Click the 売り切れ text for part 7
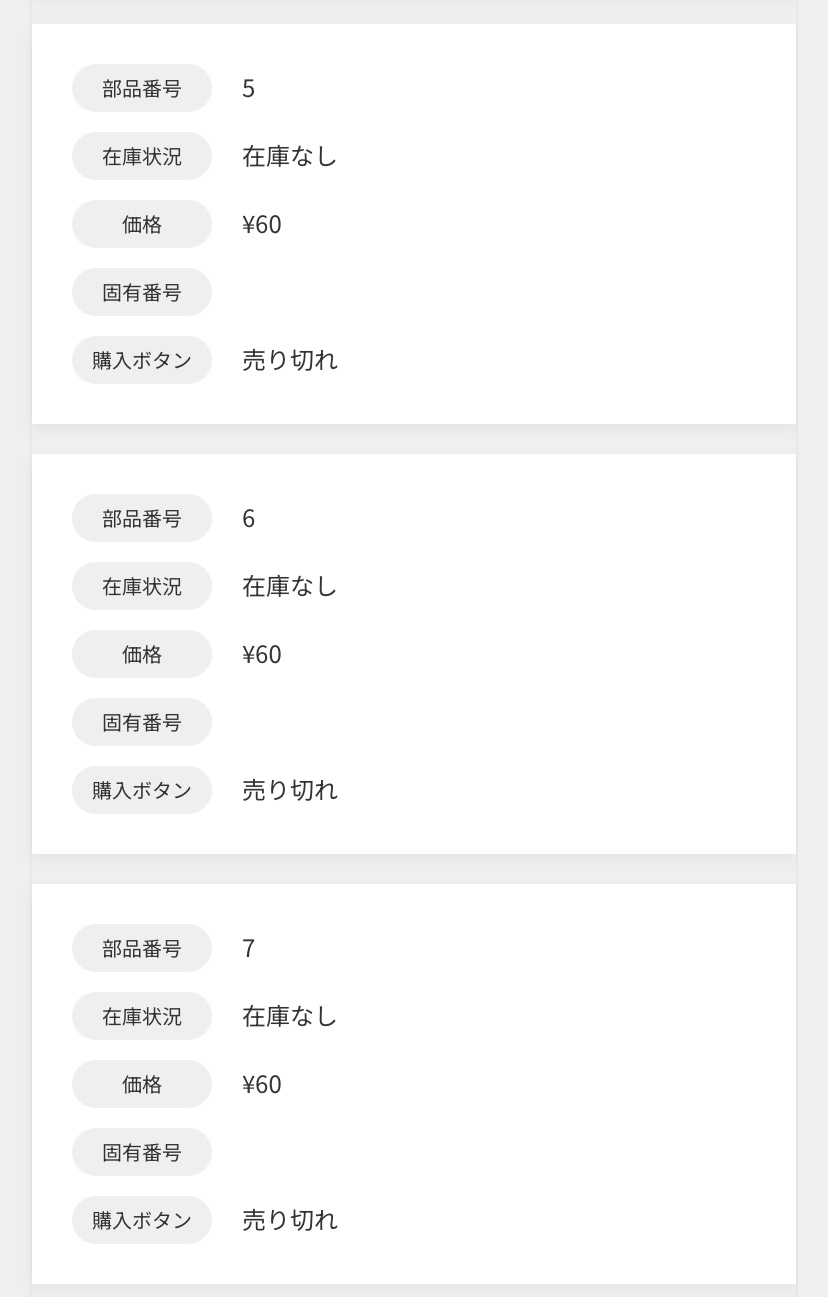Viewport: 828px width, 1297px height. pos(290,1220)
